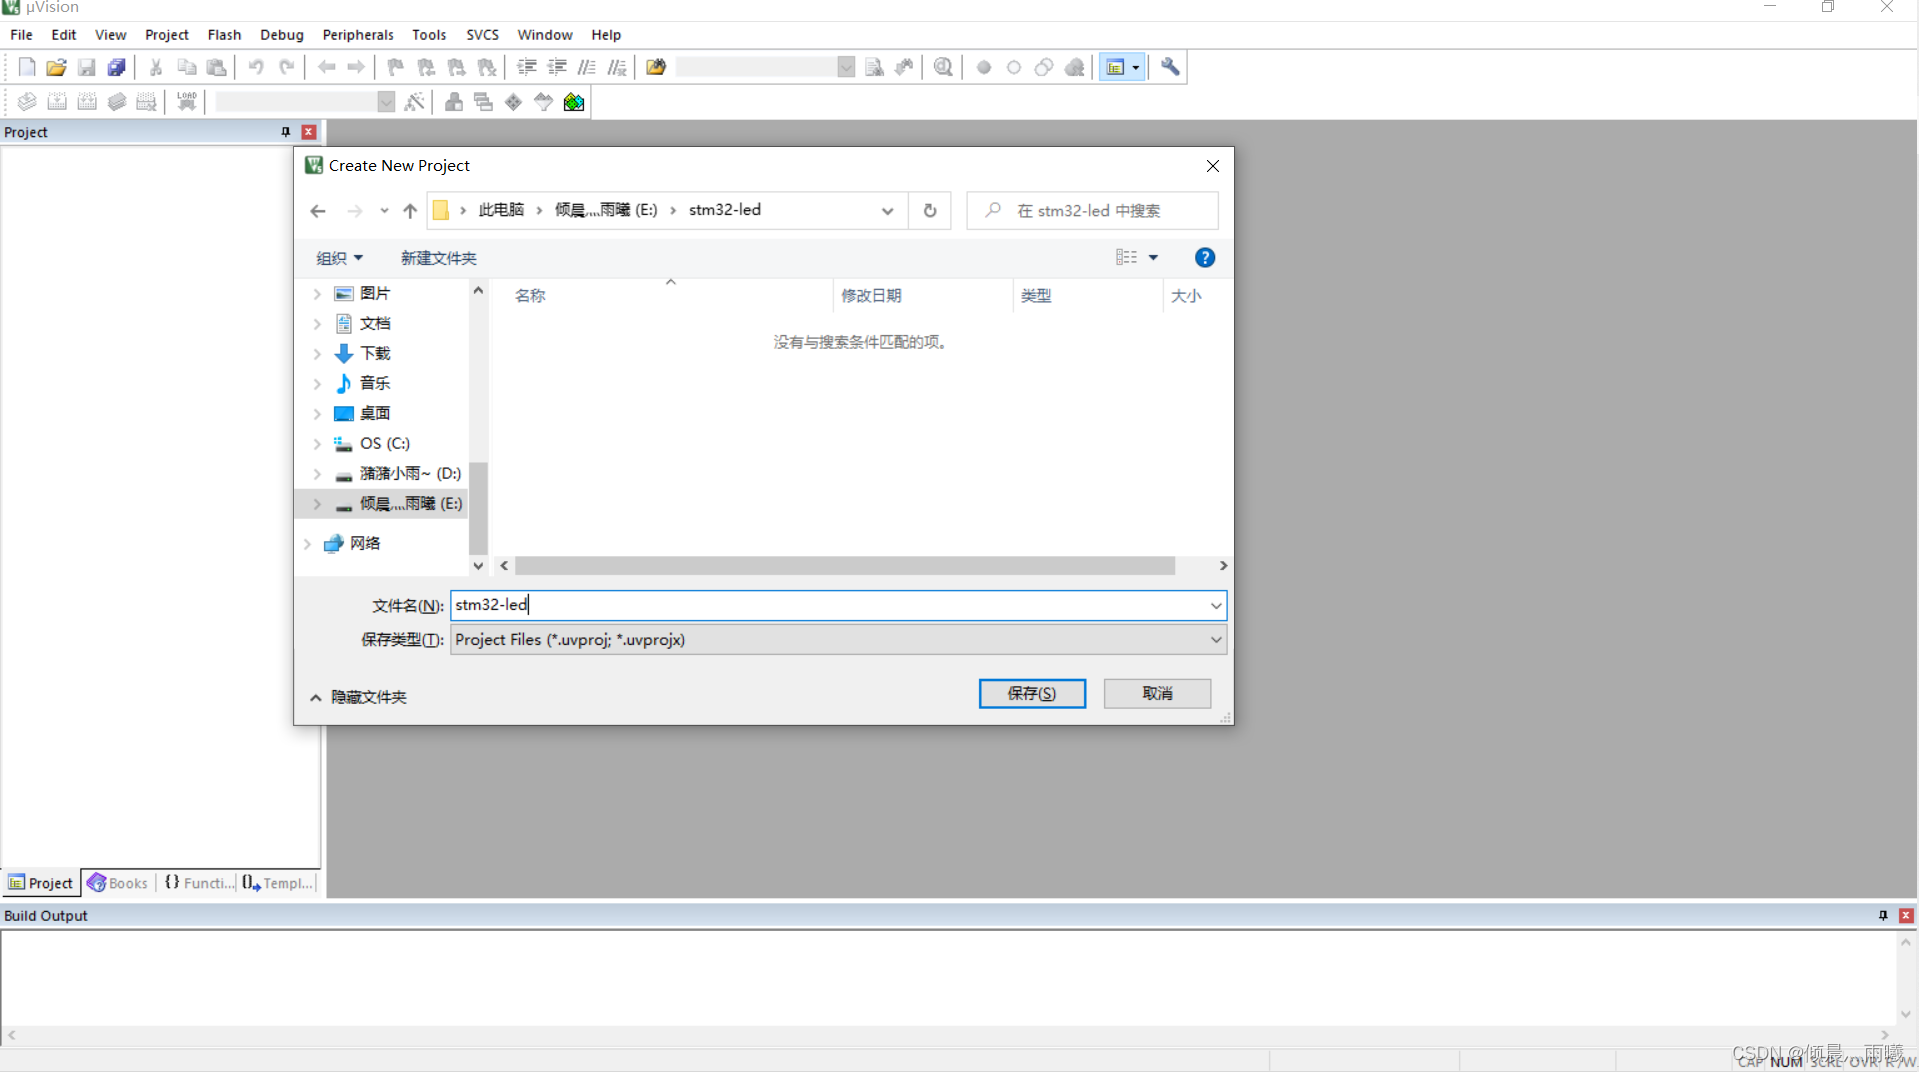Screen dimensions: 1919x1072
Task: Click 新建文件夹 new folder button
Action: pyautogui.click(x=438, y=257)
